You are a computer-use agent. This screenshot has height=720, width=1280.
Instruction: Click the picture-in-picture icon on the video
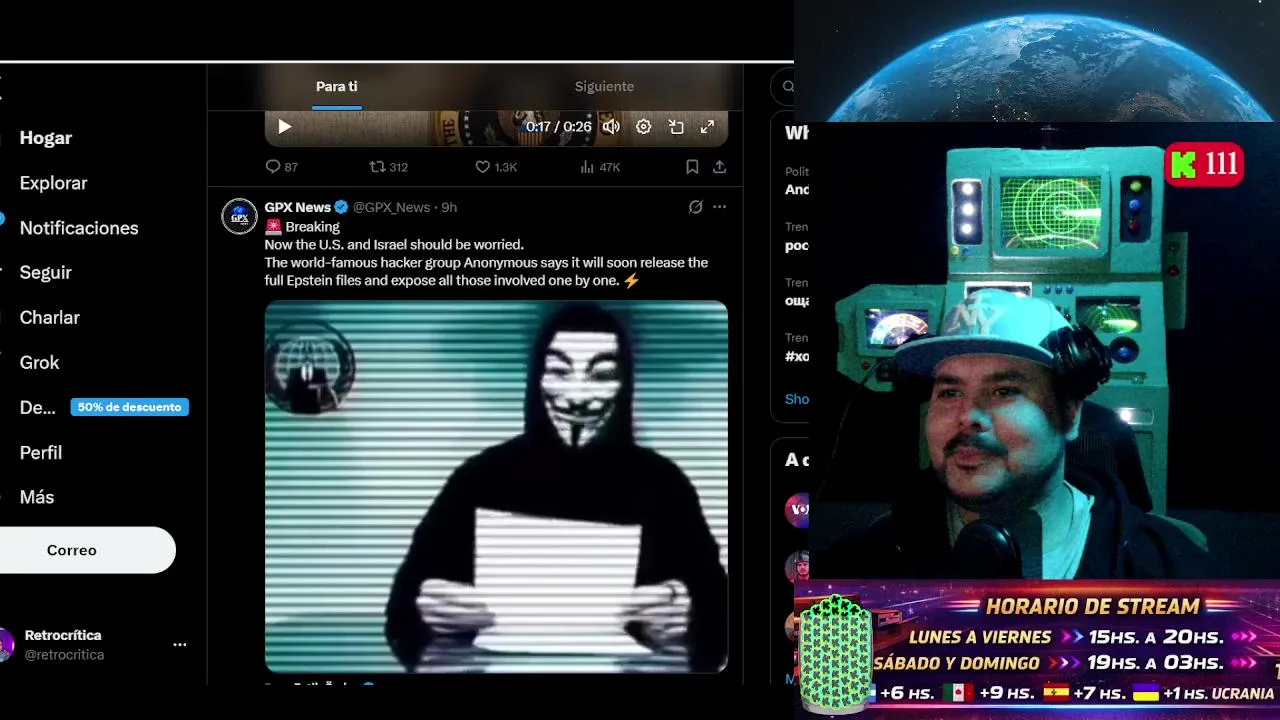[x=676, y=127]
